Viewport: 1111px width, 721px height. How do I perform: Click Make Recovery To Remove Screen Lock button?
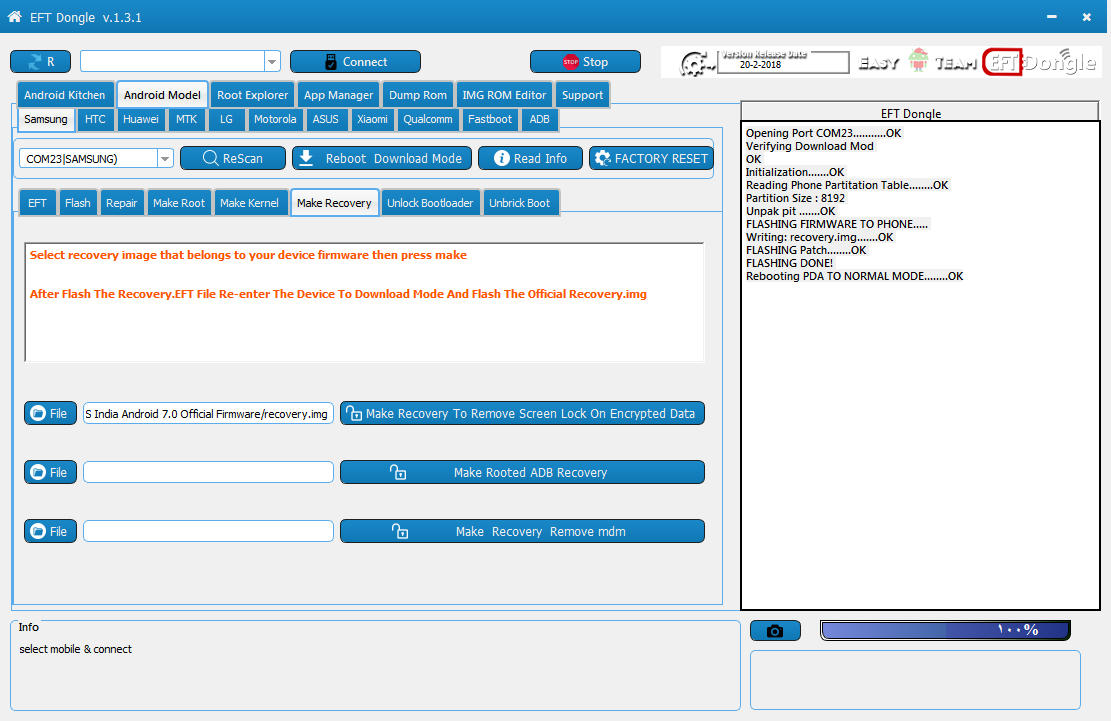(x=522, y=413)
